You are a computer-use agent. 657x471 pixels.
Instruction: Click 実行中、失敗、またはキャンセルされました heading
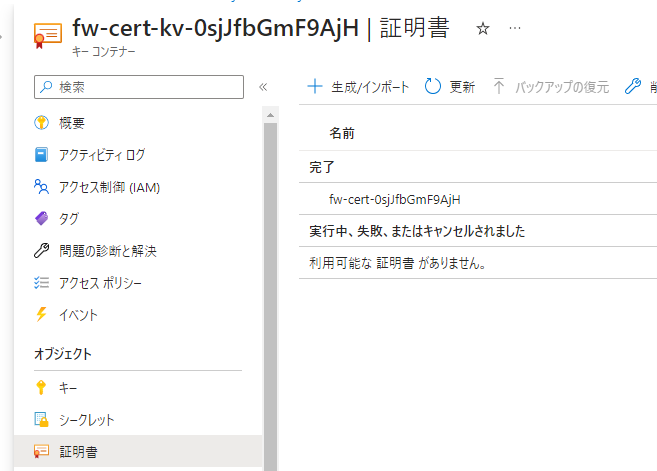tap(417, 231)
